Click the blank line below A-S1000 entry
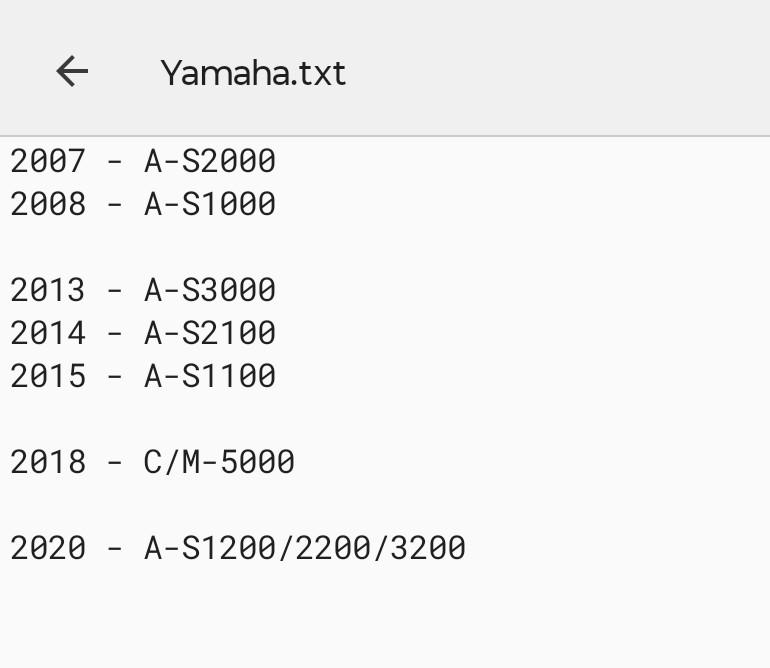The height and width of the screenshot is (668, 770). (x=200, y=247)
